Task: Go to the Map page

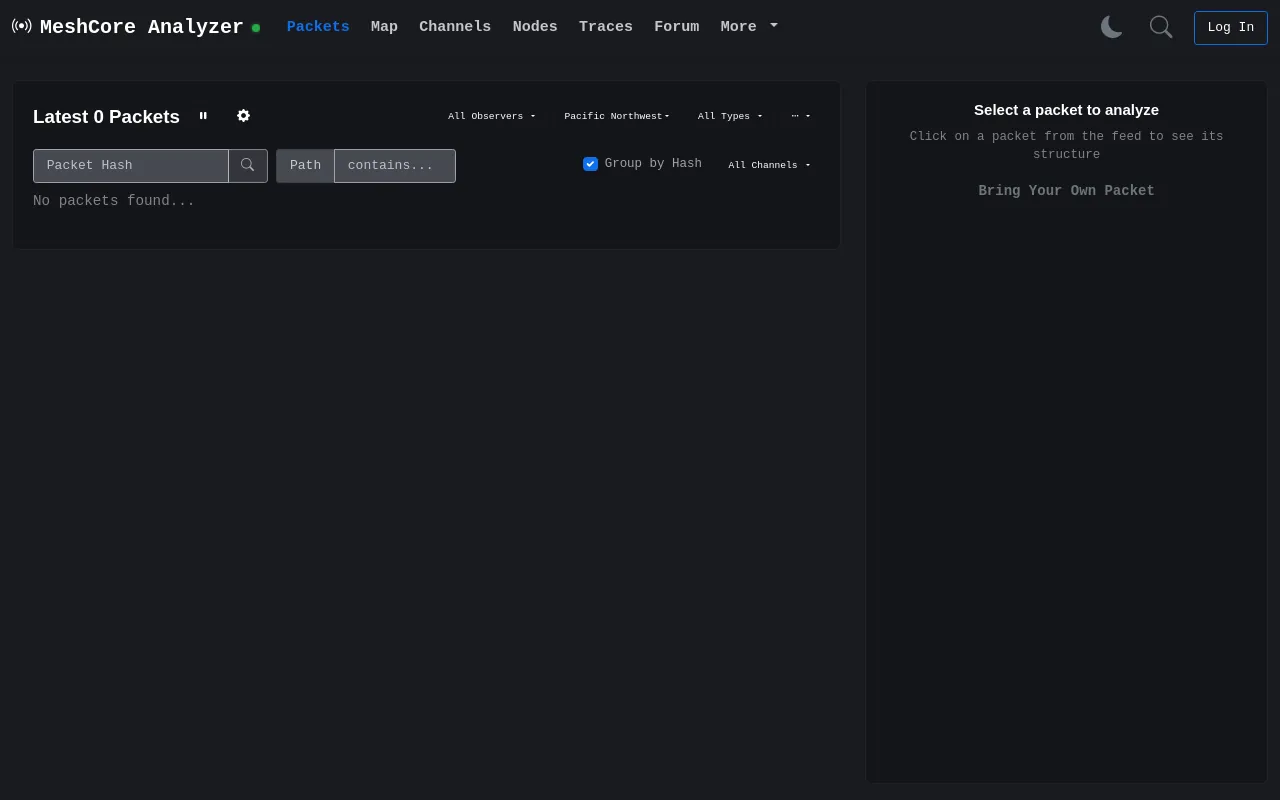Action: (x=384, y=27)
